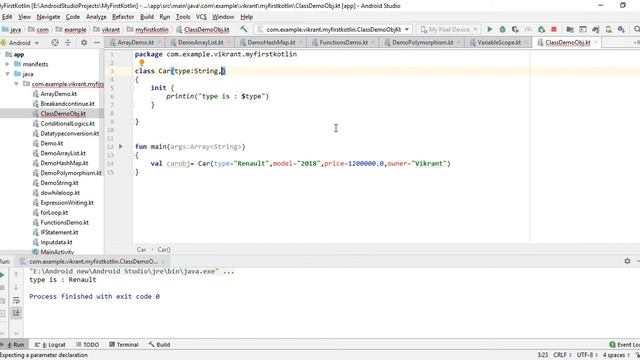
Task: Select dowhileloop.kt file
Action: tap(60, 193)
